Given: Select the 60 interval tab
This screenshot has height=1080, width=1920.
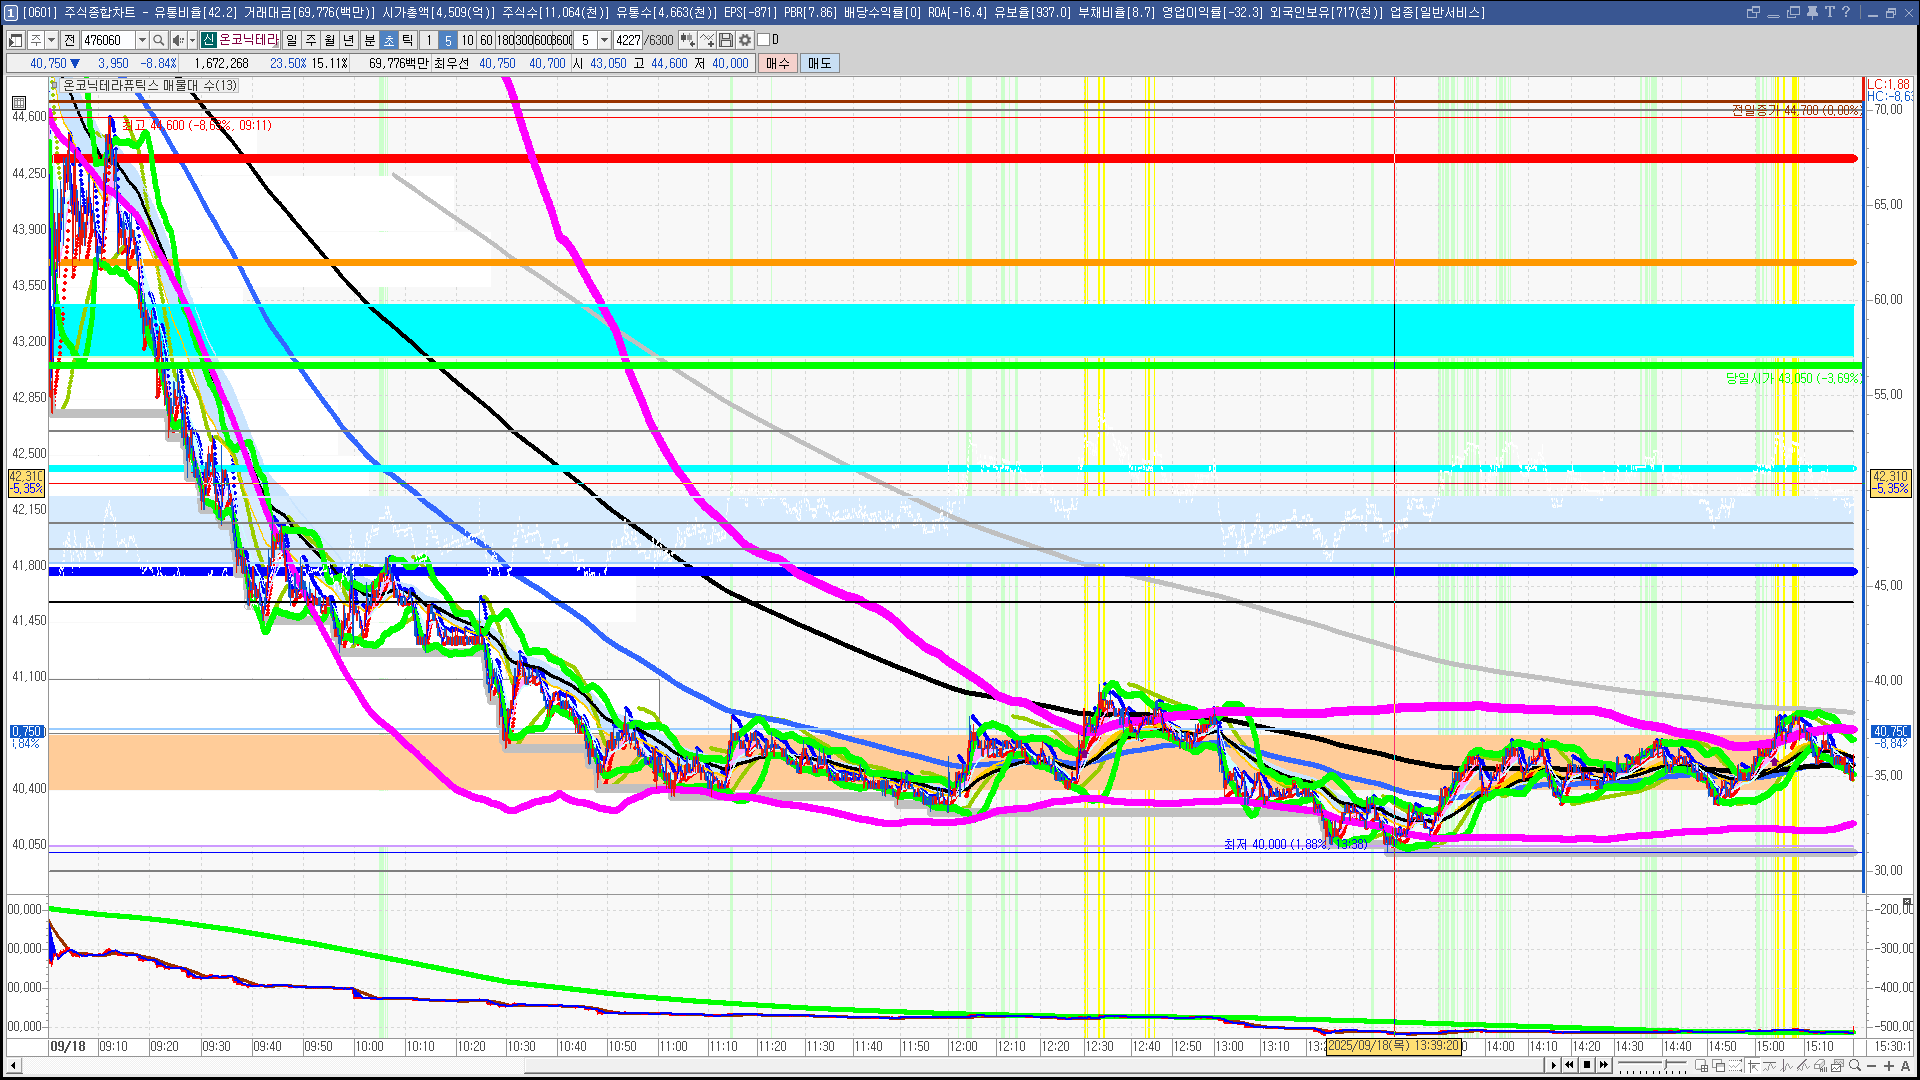Looking at the screenshot, I should tap(486, 40).
